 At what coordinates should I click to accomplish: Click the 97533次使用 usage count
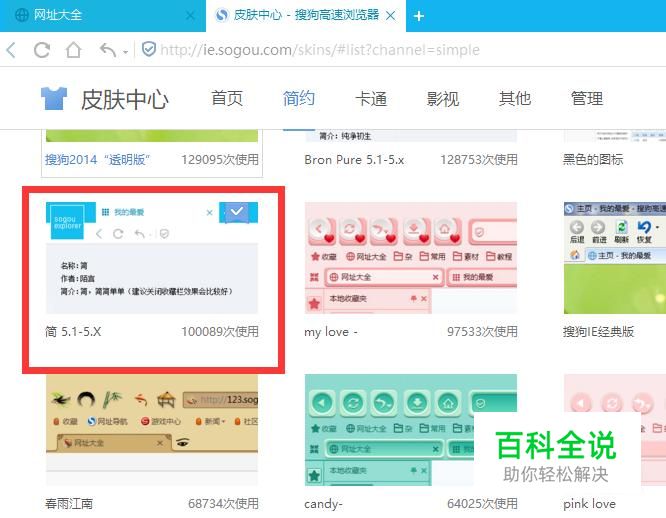(x=483, y=332)
